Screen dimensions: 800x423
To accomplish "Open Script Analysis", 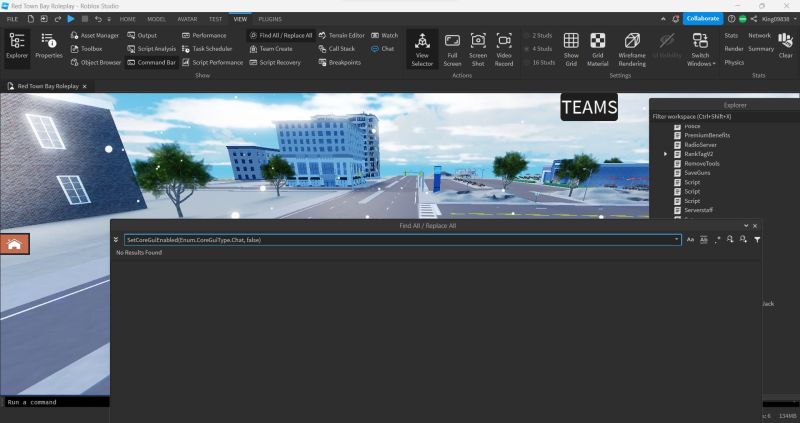I will coord(152,49).
